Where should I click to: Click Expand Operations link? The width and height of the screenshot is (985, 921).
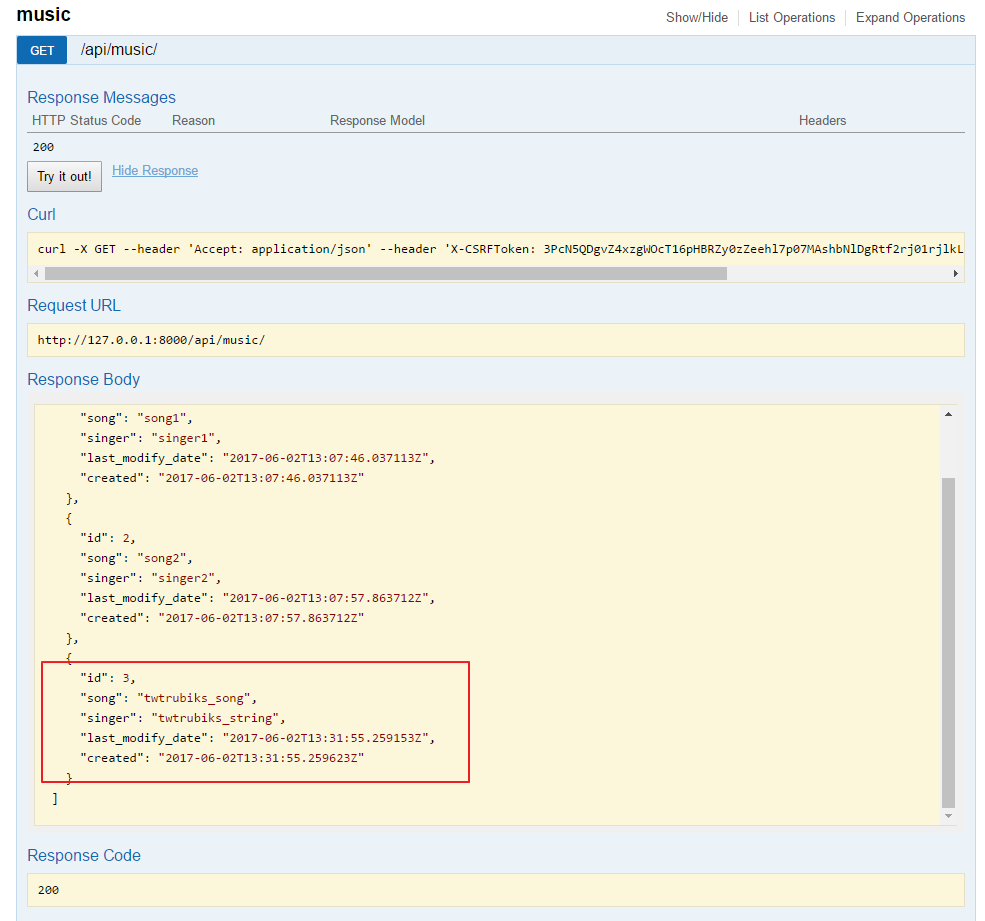coord(910,18)
